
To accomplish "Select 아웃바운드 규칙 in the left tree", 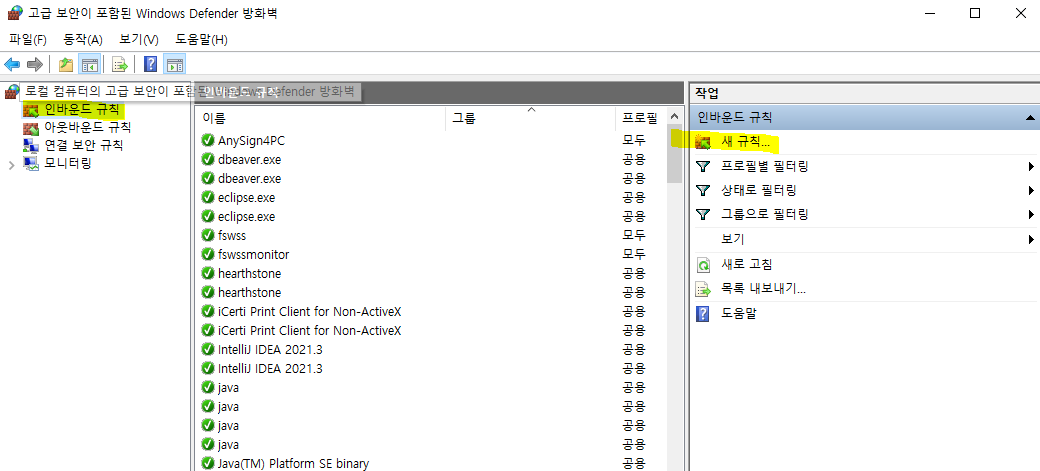I will [x=88, y=127].
